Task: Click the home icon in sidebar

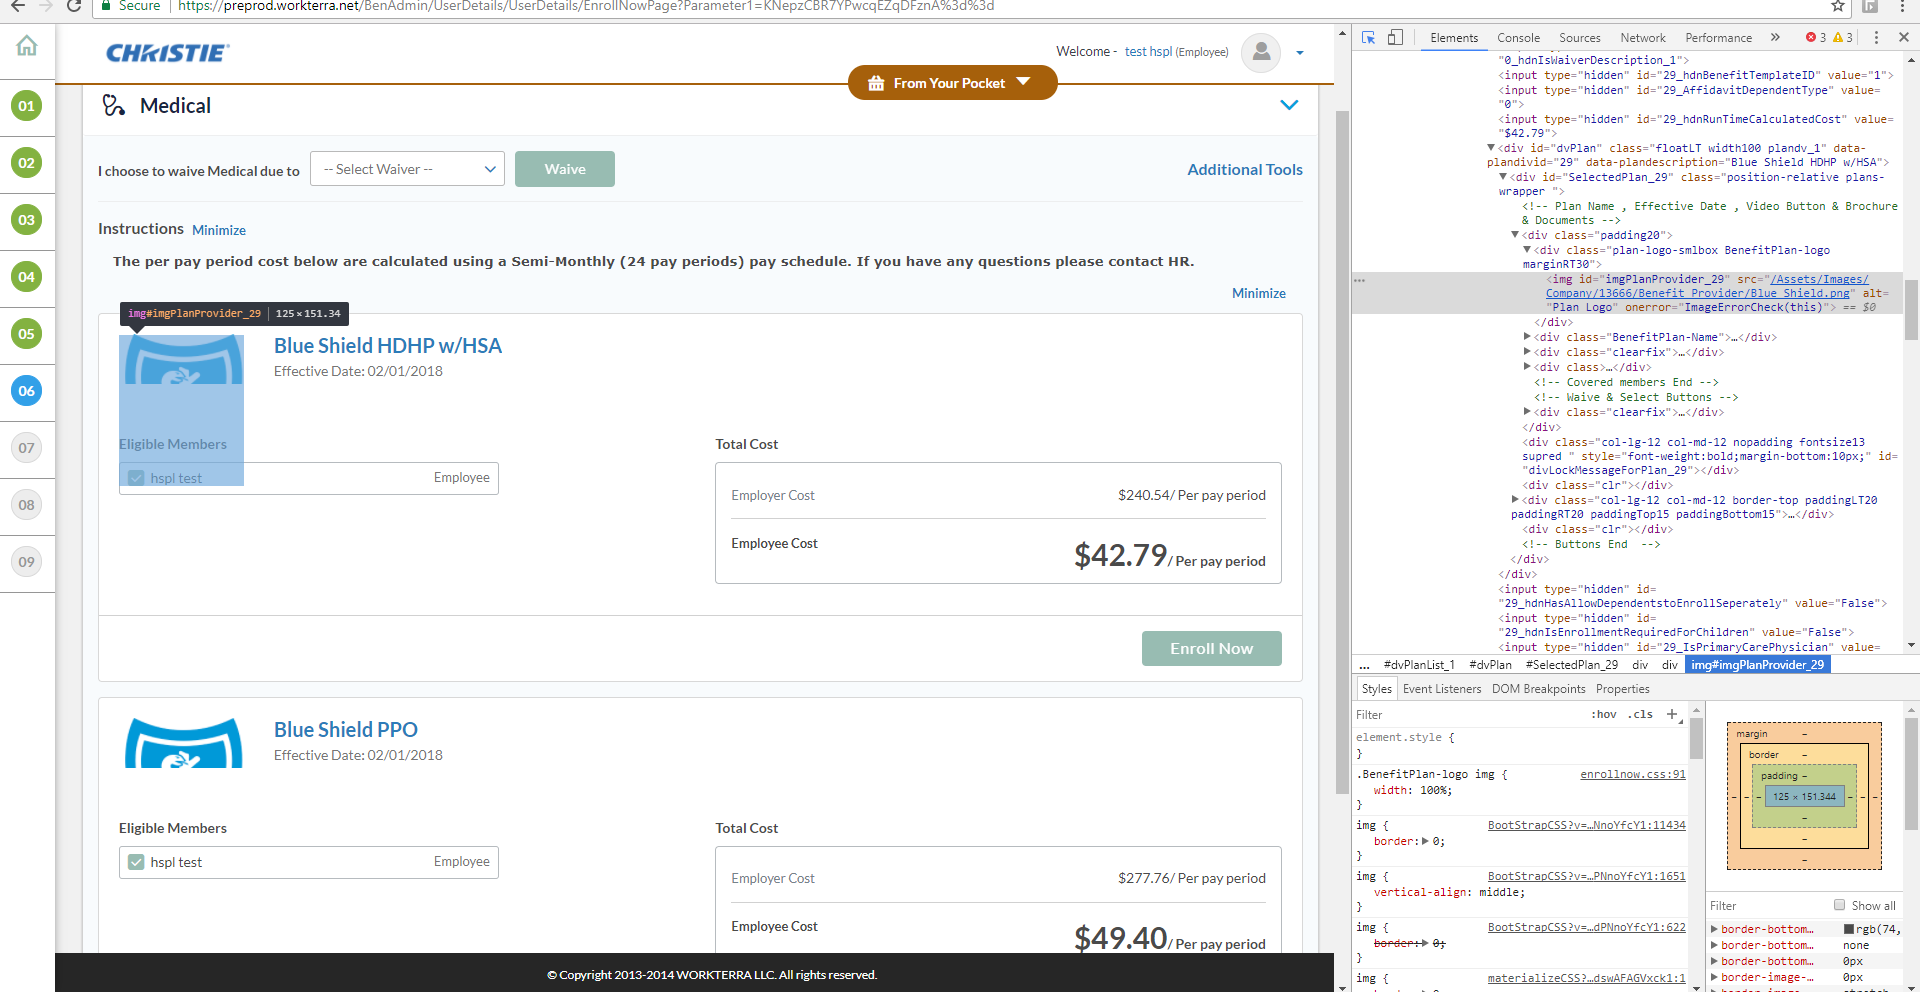Action: (27, 46)
